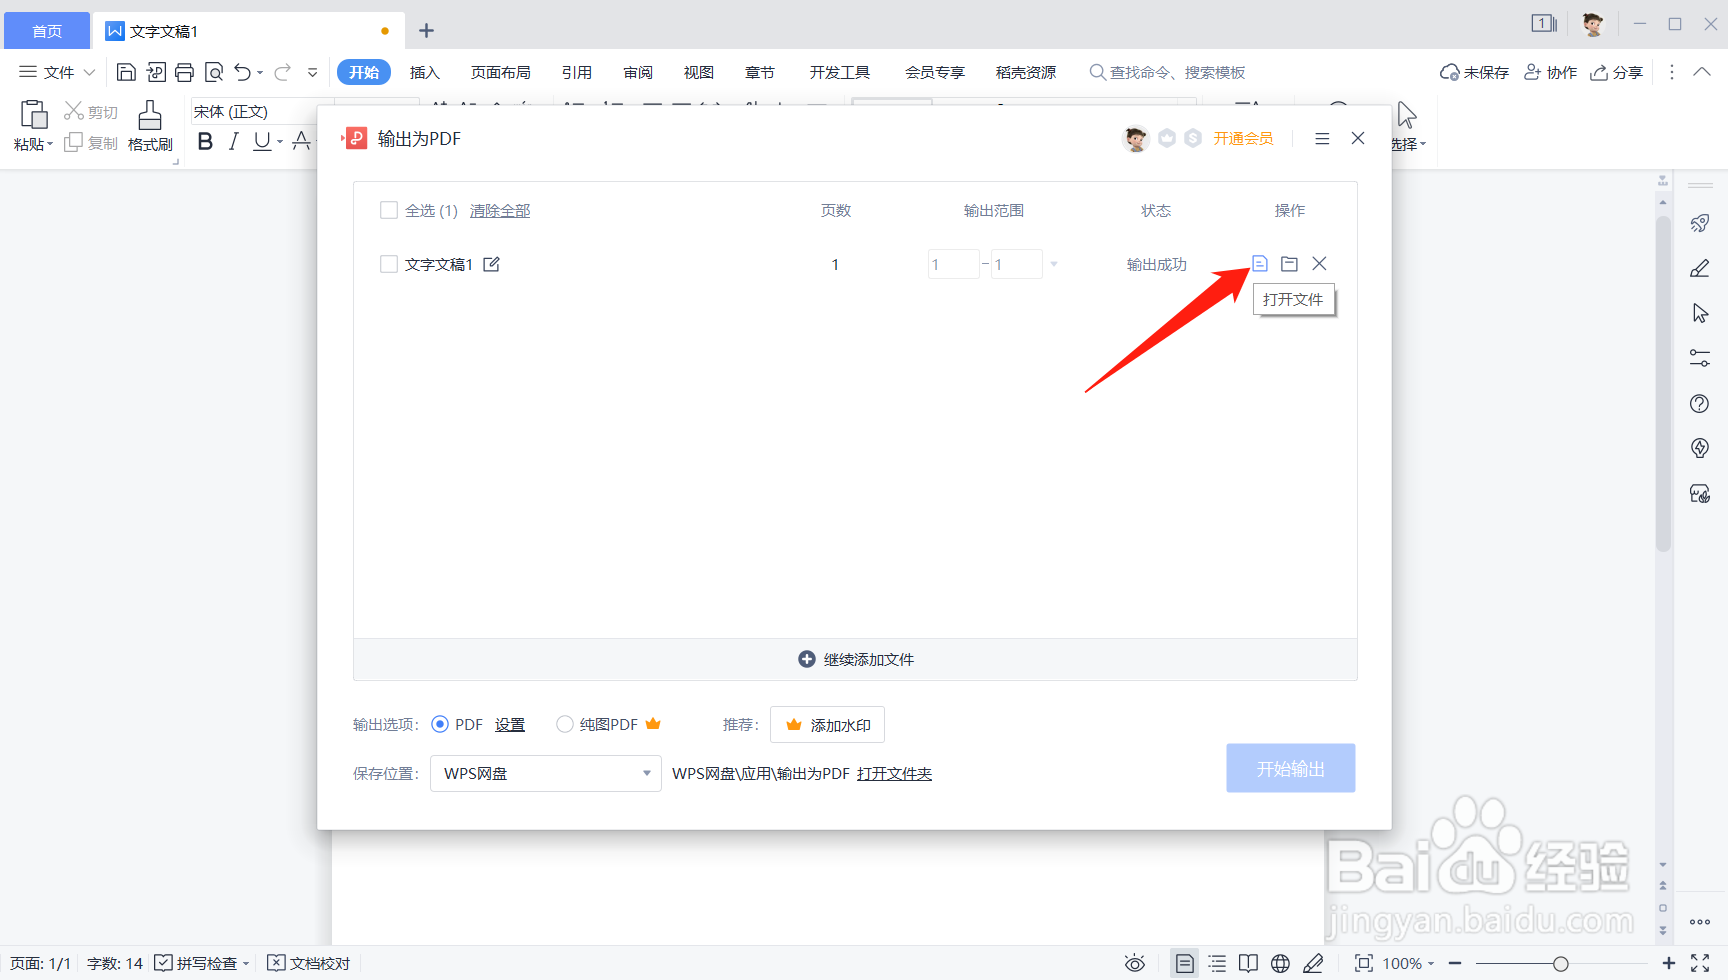Screen dimensions: 1728x980
Task: Click the rocket icon in right sidebar
Action: click(x=1699, y=222)
